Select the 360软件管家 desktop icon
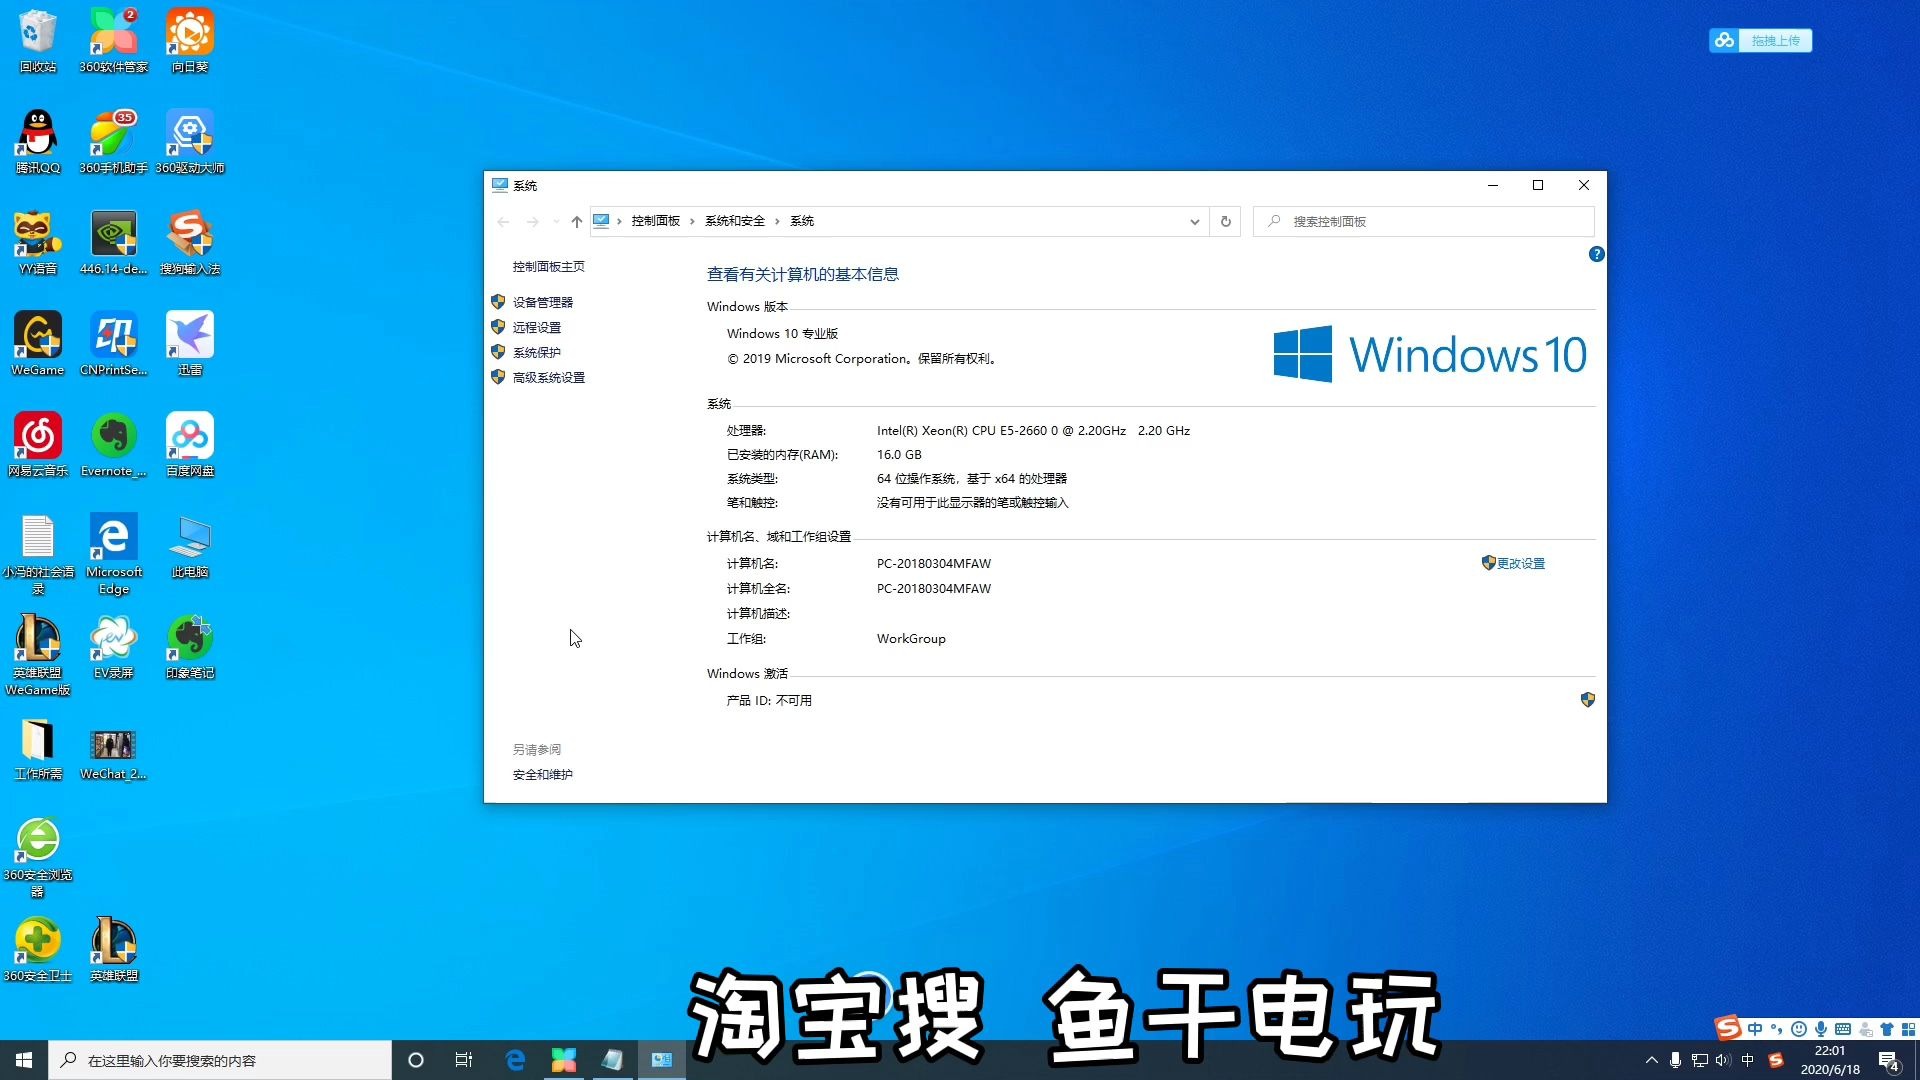1920x1080 pixels. tap(114, 41)
